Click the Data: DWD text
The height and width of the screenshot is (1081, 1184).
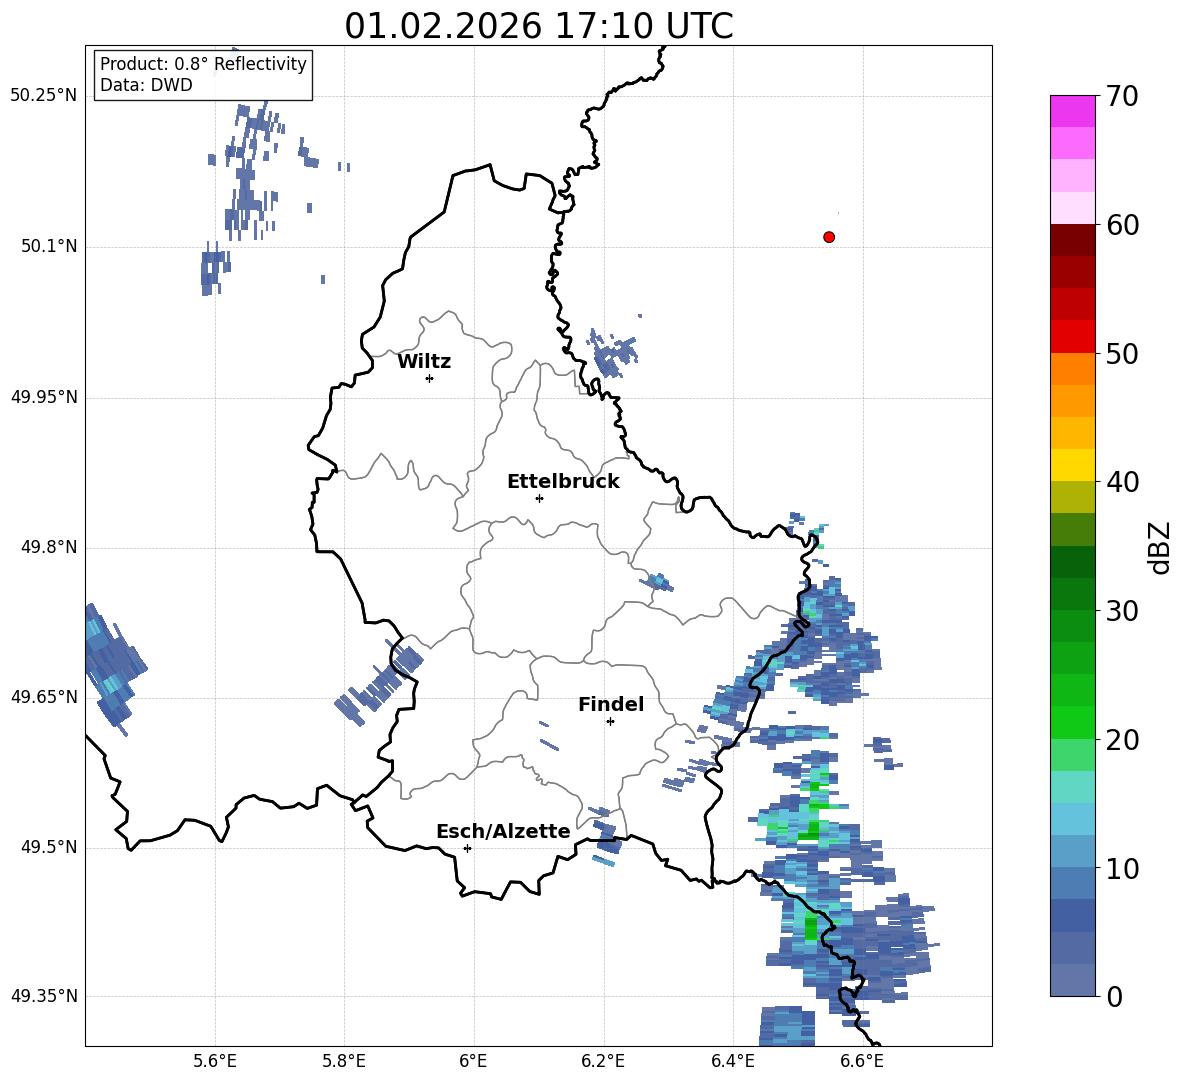pos(146,85)
